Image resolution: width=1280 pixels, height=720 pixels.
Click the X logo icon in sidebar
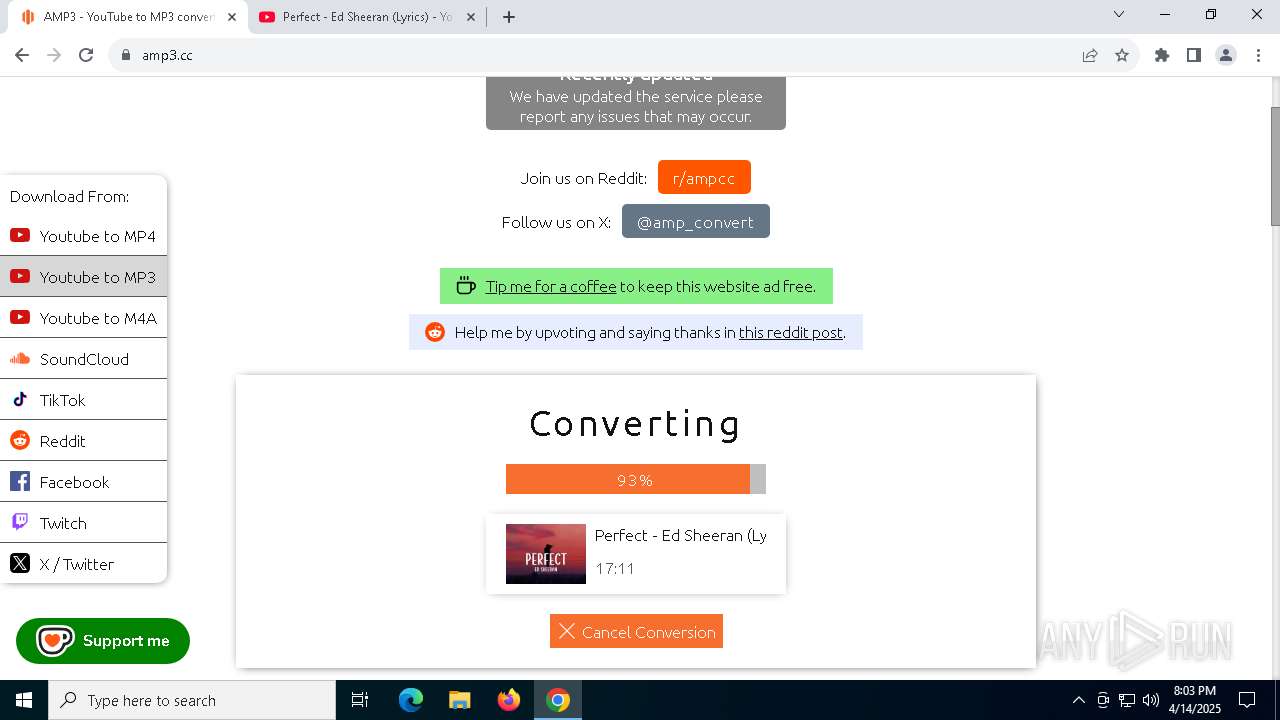click(20, 564)
